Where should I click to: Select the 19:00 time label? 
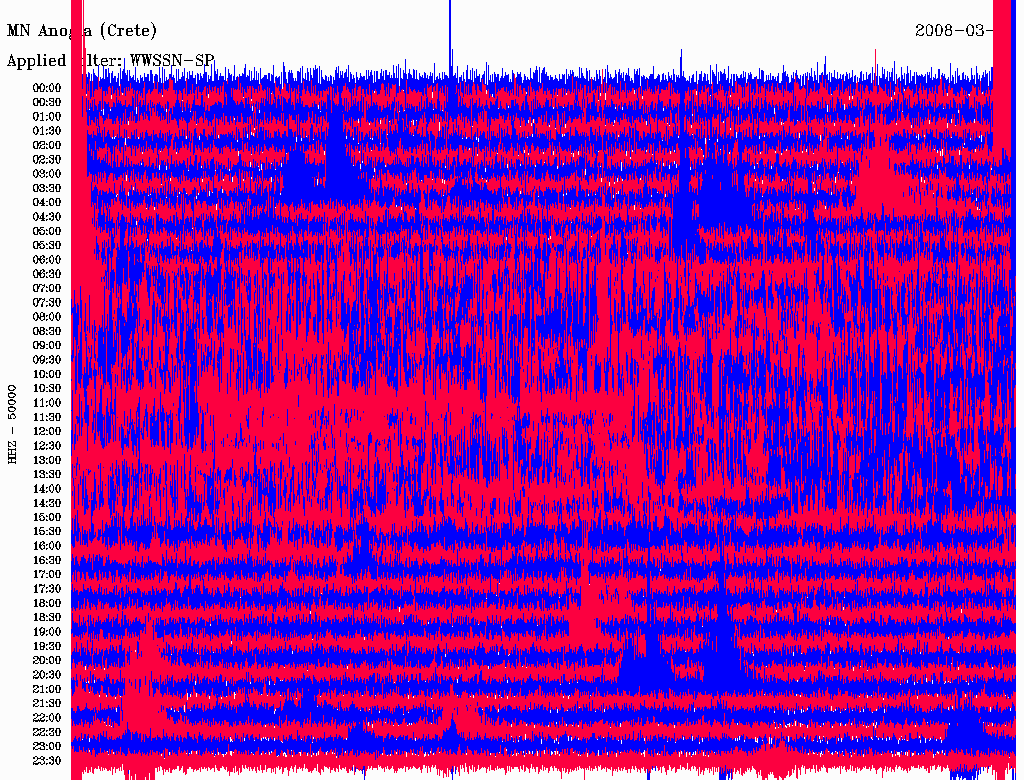tap(47, 632)
